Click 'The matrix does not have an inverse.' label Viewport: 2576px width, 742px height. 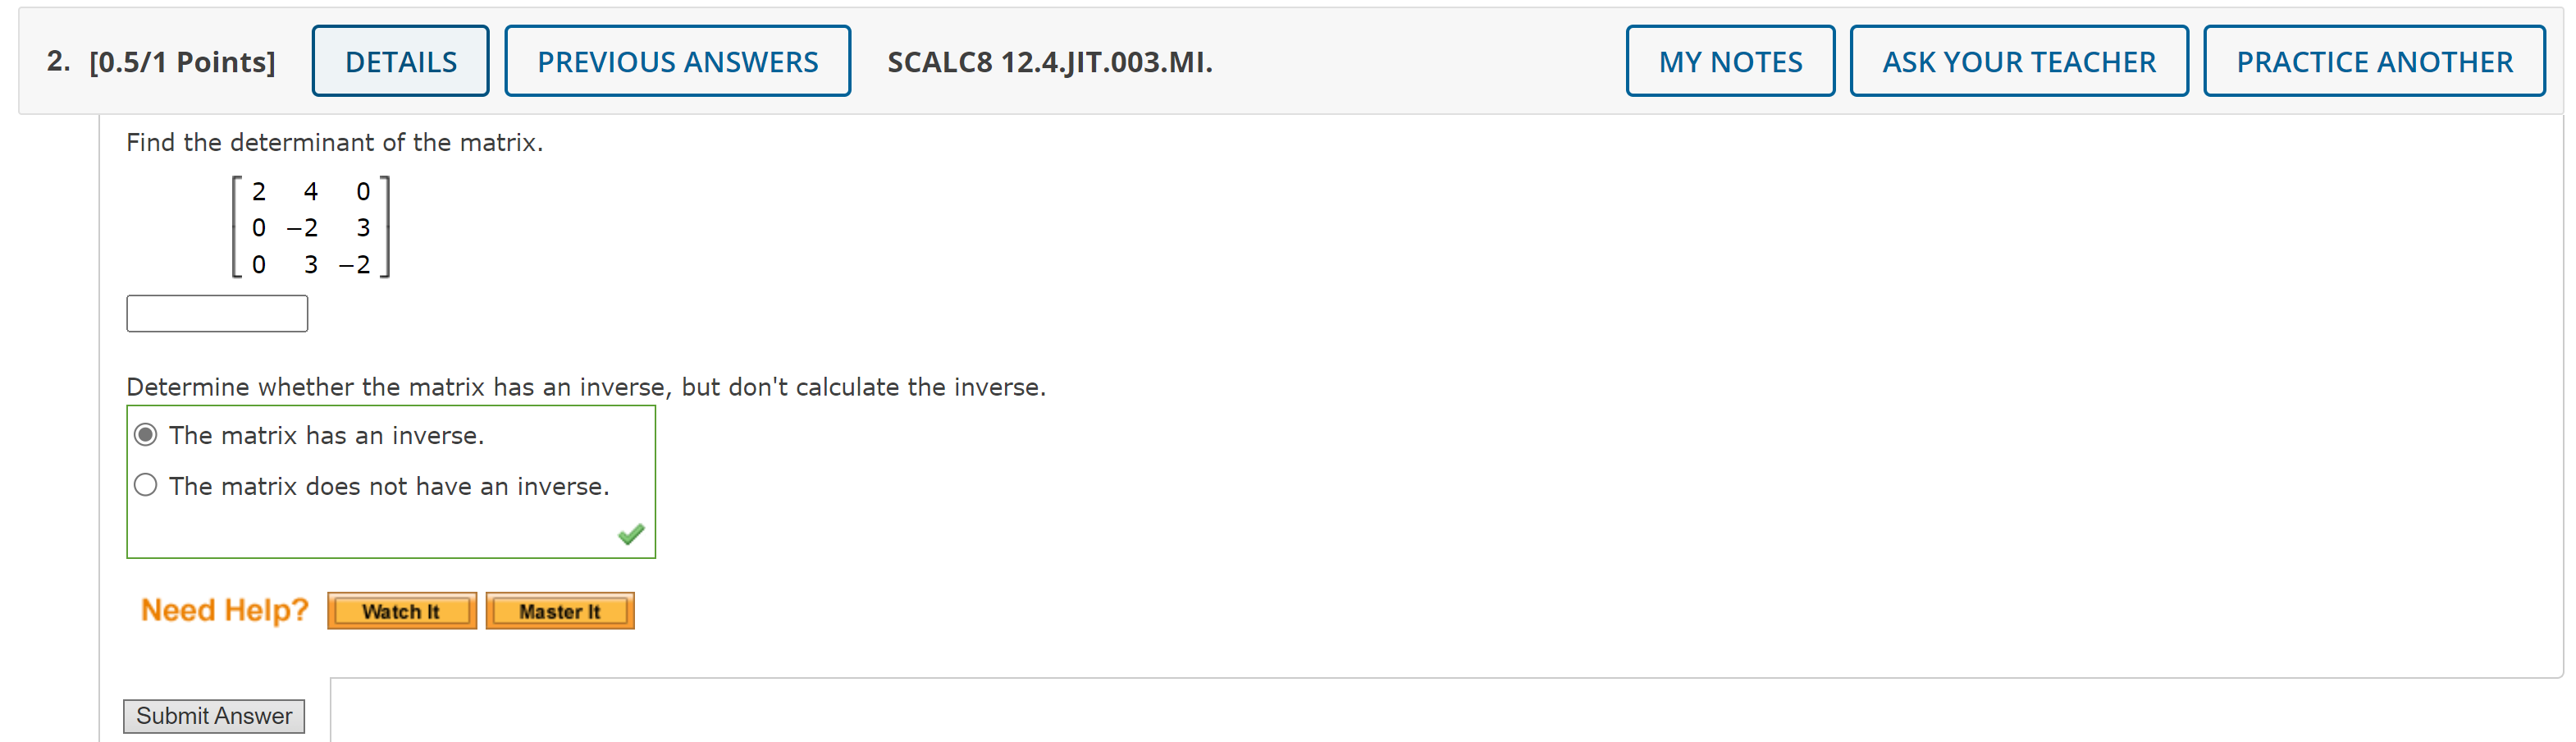coord(389,486)
